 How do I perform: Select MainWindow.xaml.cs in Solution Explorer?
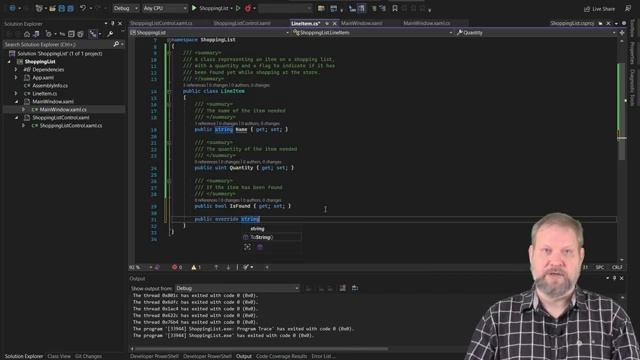coord(63,109)
